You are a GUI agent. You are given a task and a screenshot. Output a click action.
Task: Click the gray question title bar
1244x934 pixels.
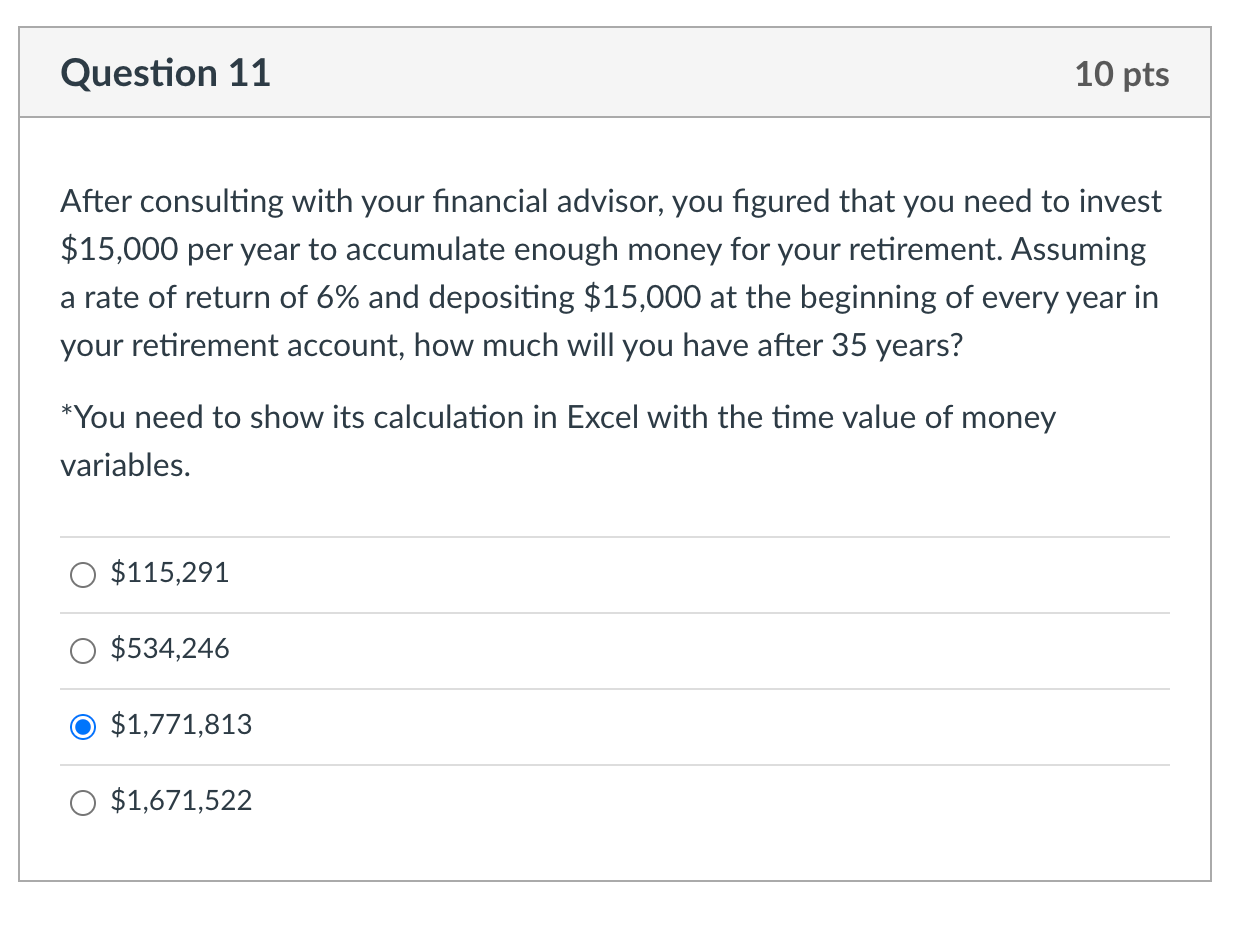[x=615, y=72]
